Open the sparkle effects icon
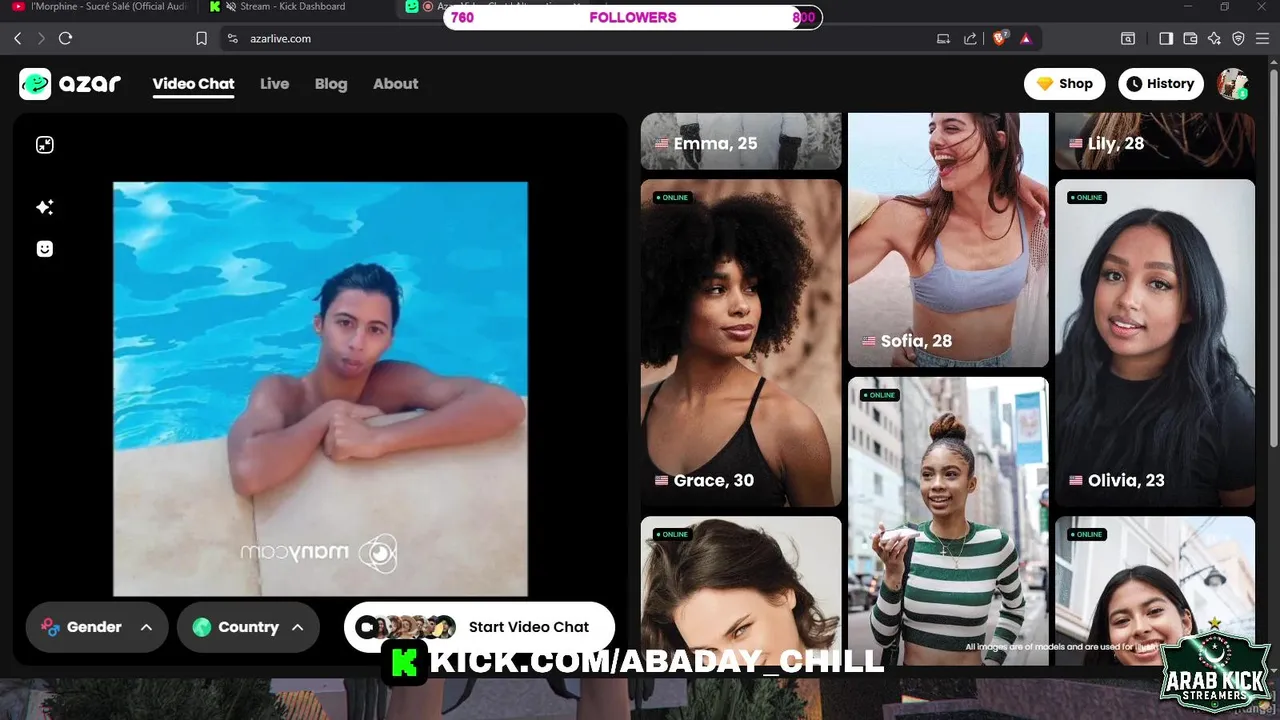The image size is (1280, 720). tap(45, 207)
